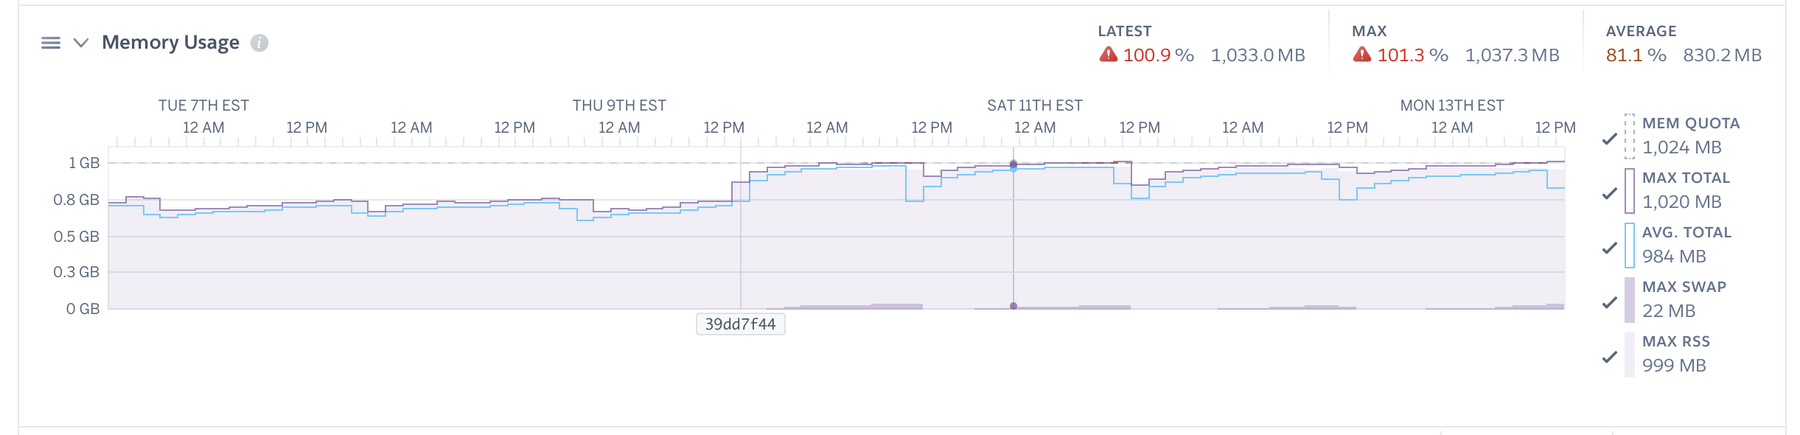
Task: Toggle the AVG. TOTAL series checkmark
Action: tap(1609, 248)
